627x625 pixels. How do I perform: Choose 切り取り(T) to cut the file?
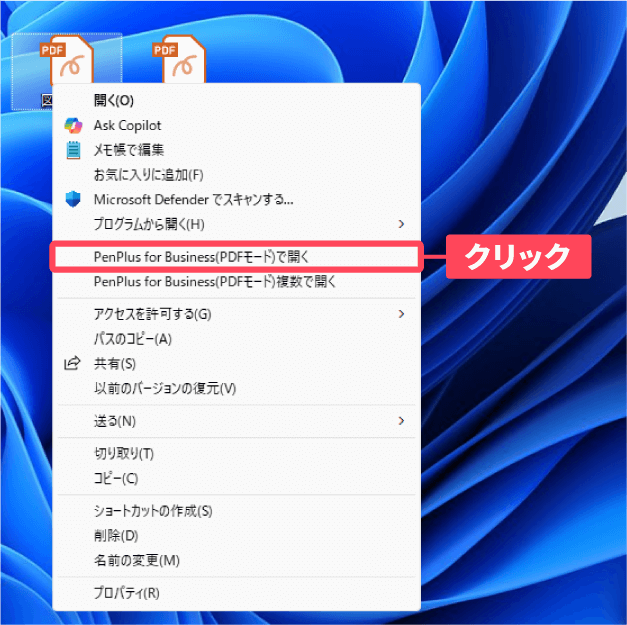point(123,453)
